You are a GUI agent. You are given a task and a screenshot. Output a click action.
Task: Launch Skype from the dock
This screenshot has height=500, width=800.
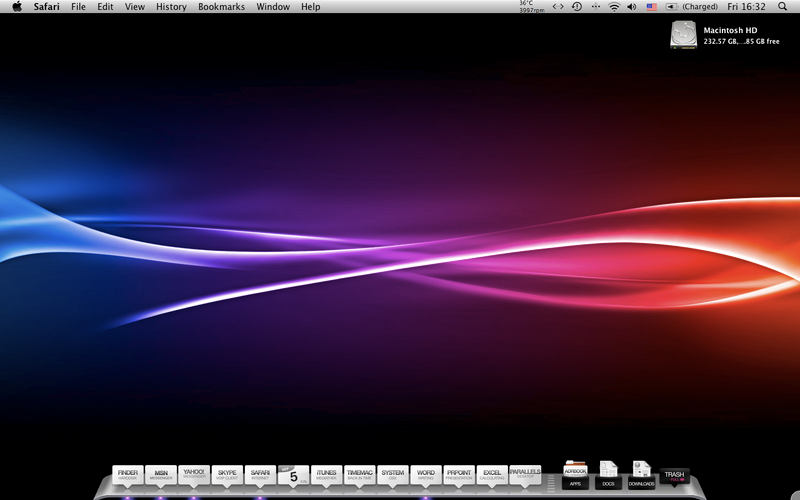pos(227,475)
